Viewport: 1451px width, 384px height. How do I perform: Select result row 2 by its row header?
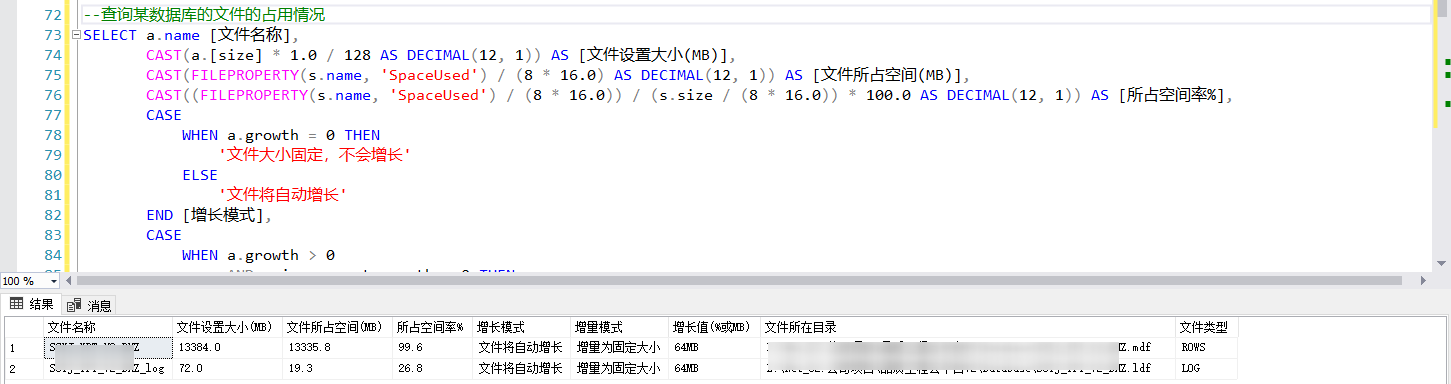pyautogui.click(x=23, y=367)
